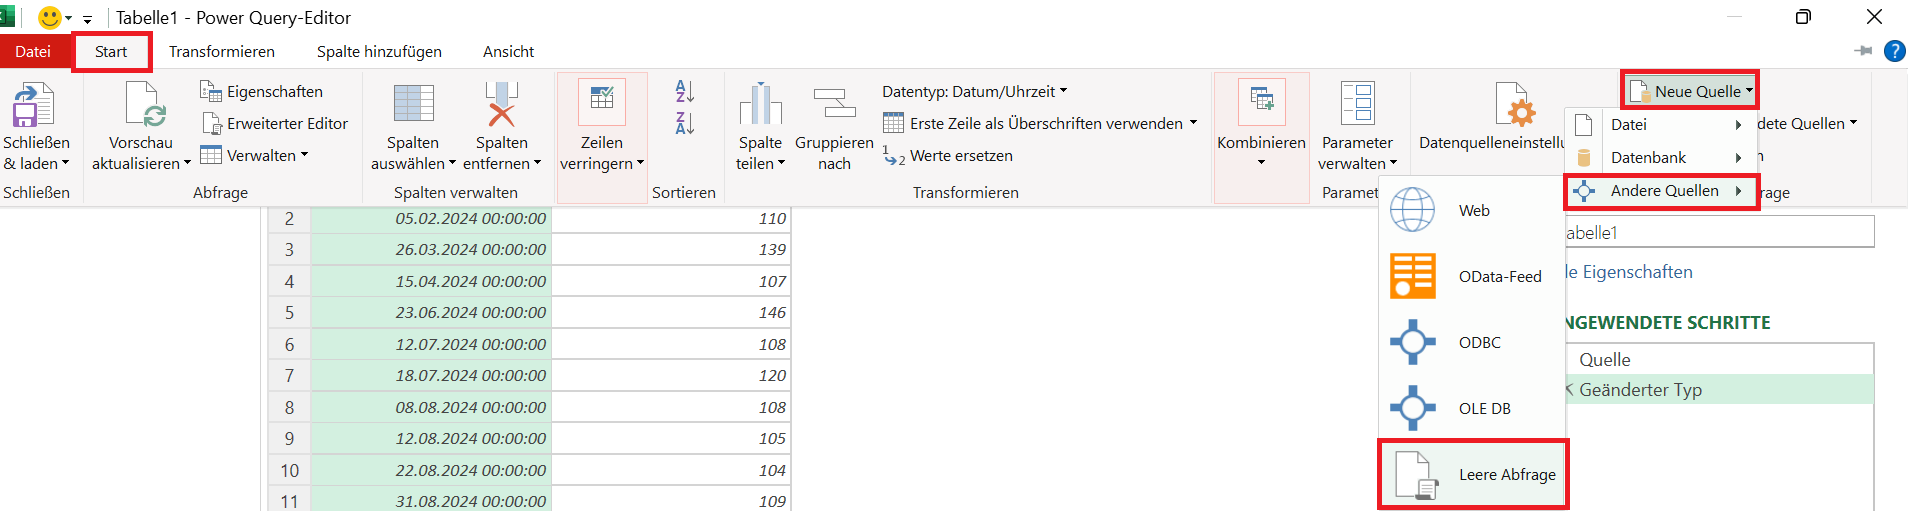Click the Spalten auswählen icon
Viewport: 1908px width, 511px height.
(413, 104)
